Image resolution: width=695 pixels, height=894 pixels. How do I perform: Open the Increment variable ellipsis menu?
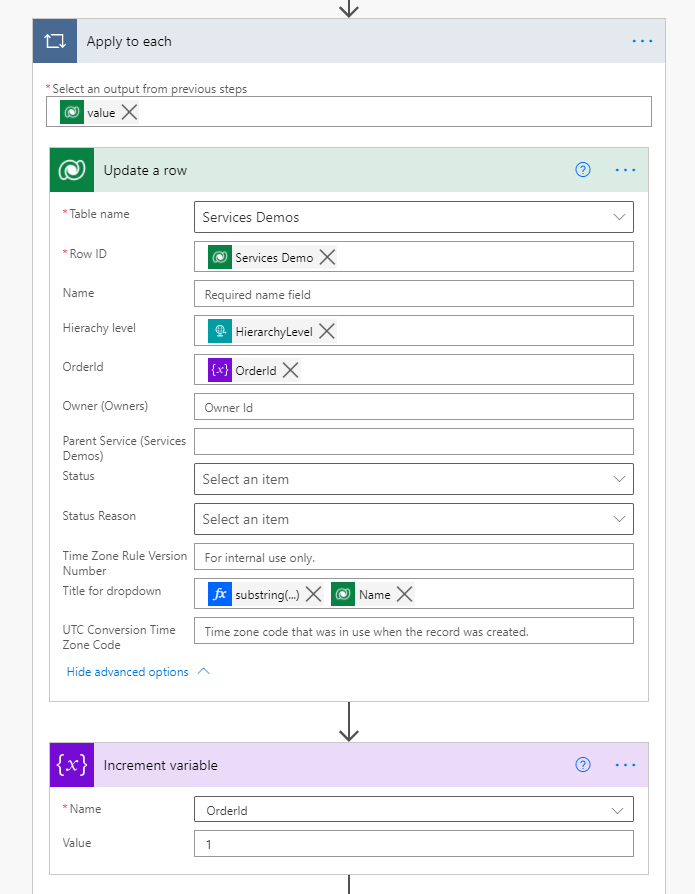[626, 765]
